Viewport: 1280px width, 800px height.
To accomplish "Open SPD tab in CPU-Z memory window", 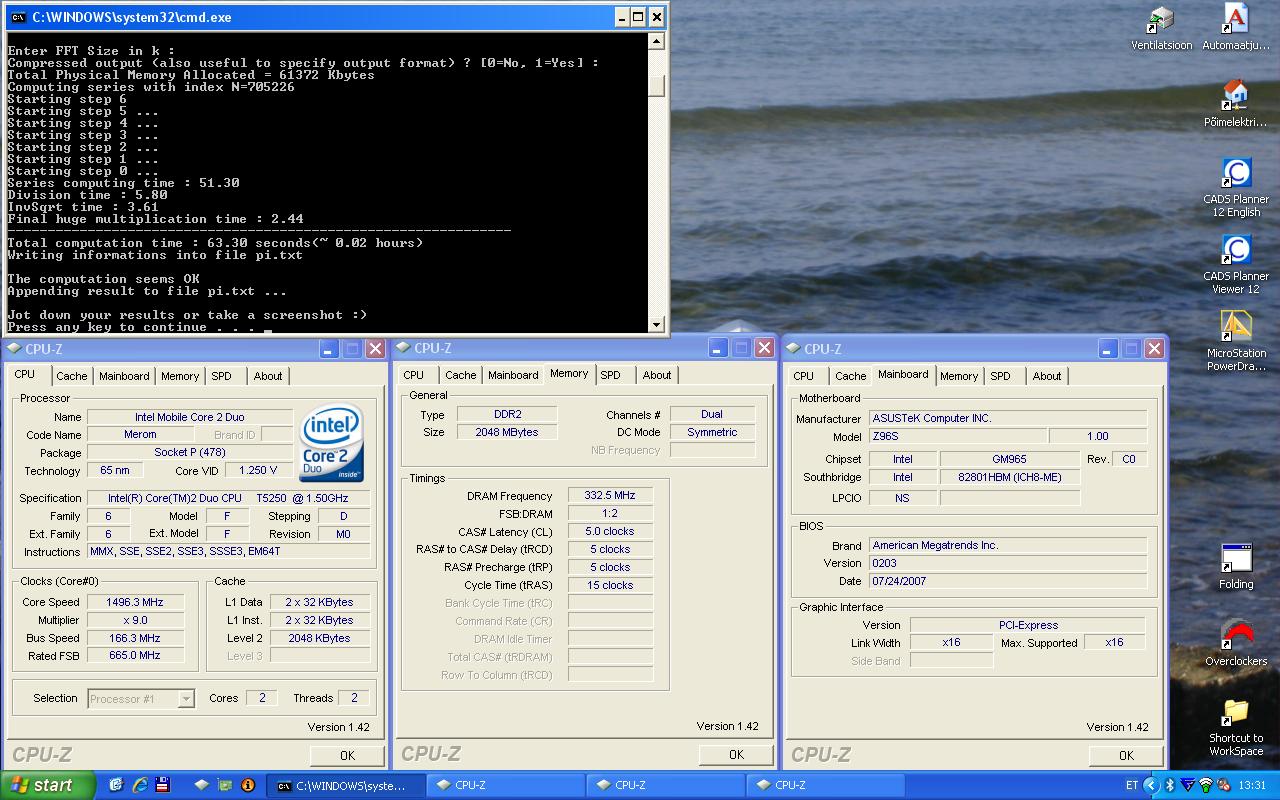I will 610,375.
